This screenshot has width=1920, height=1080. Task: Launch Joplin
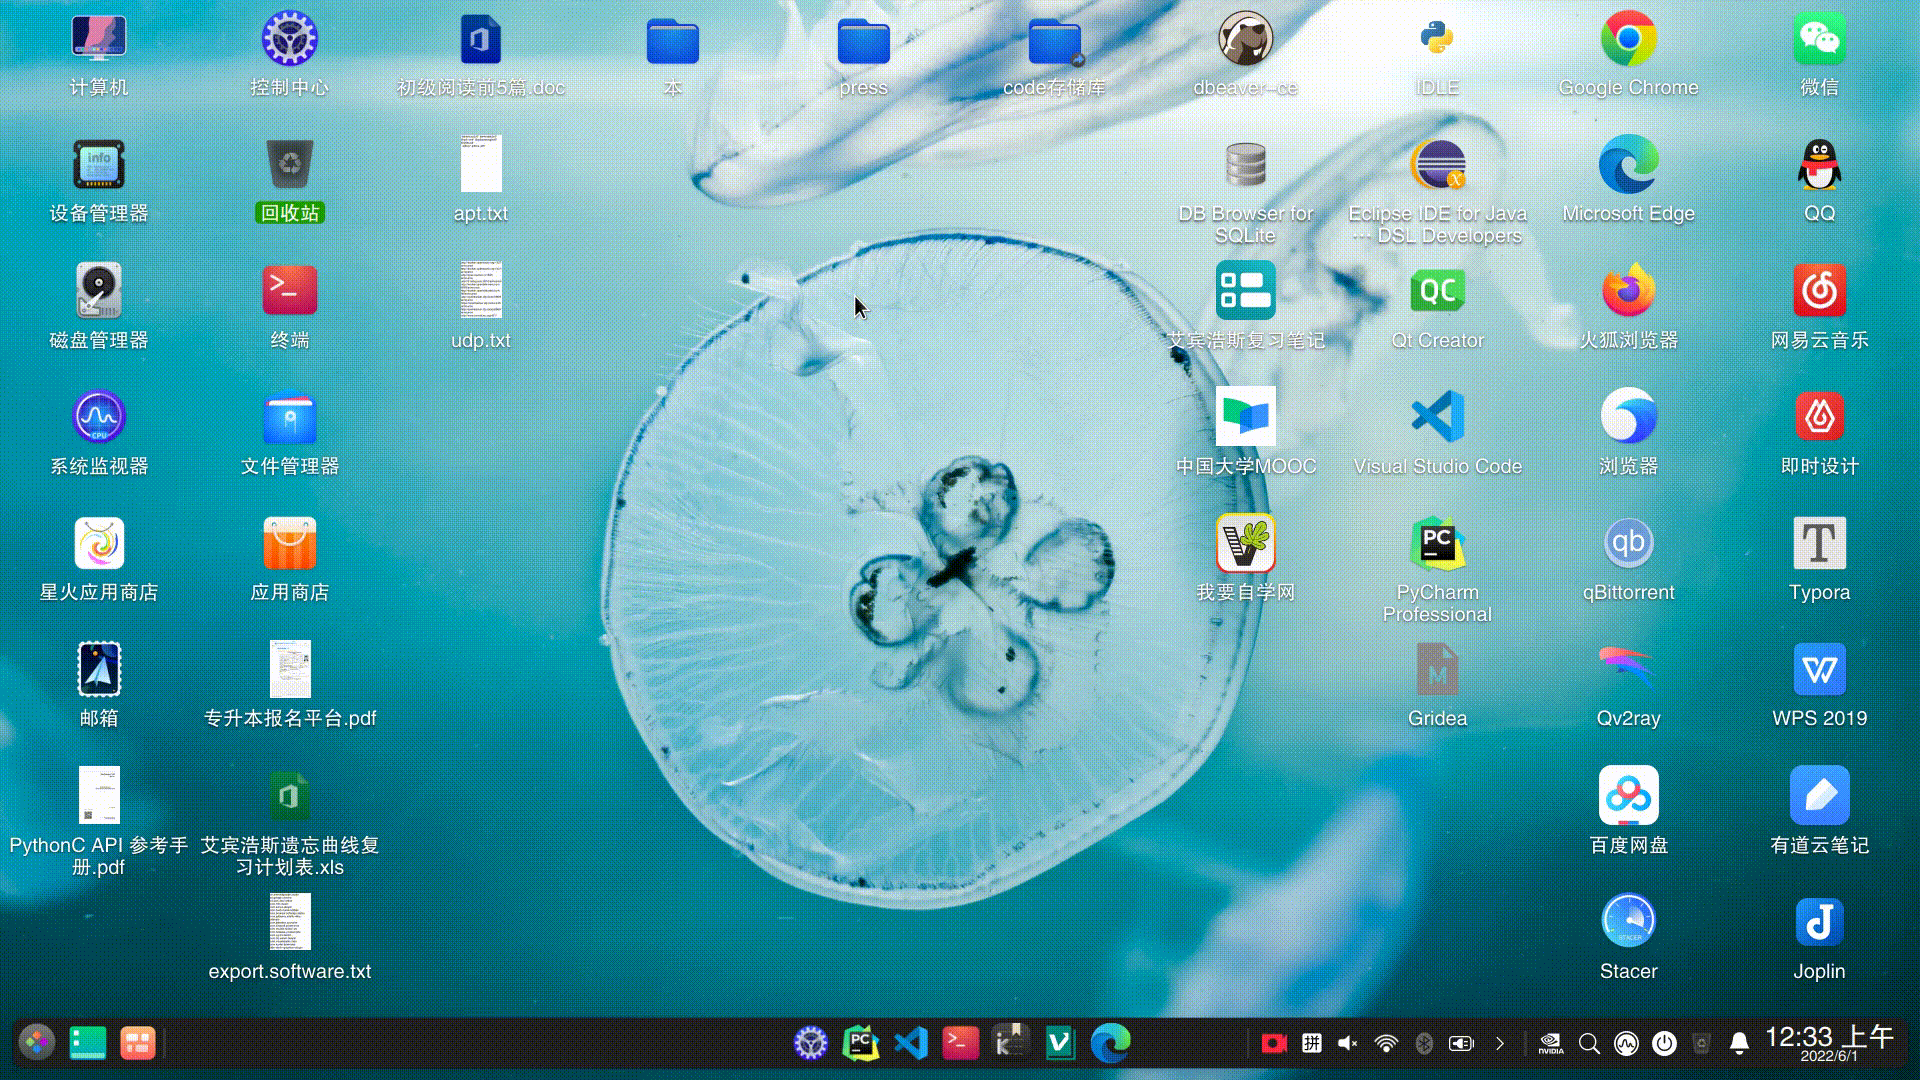click(x=1819, y=922)
